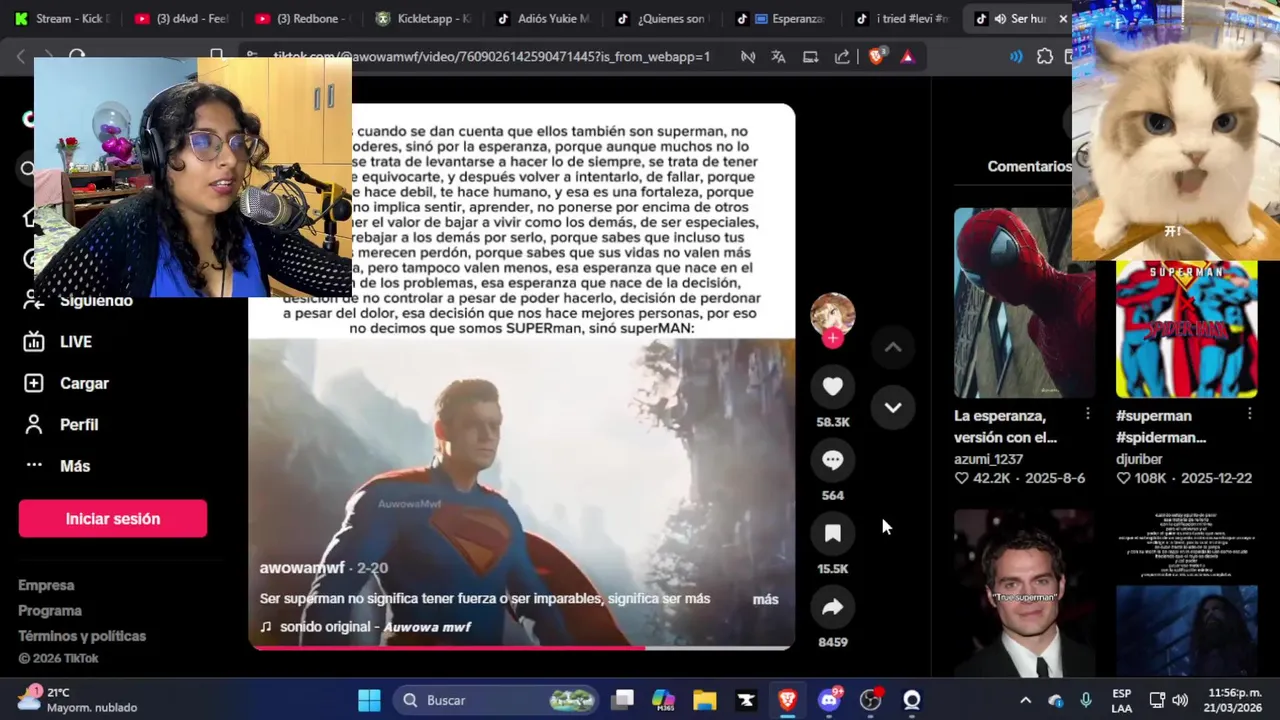Open the video's comments with the speech bubble icon
This screenshot has width=1280, height=720.
[832, 460]
